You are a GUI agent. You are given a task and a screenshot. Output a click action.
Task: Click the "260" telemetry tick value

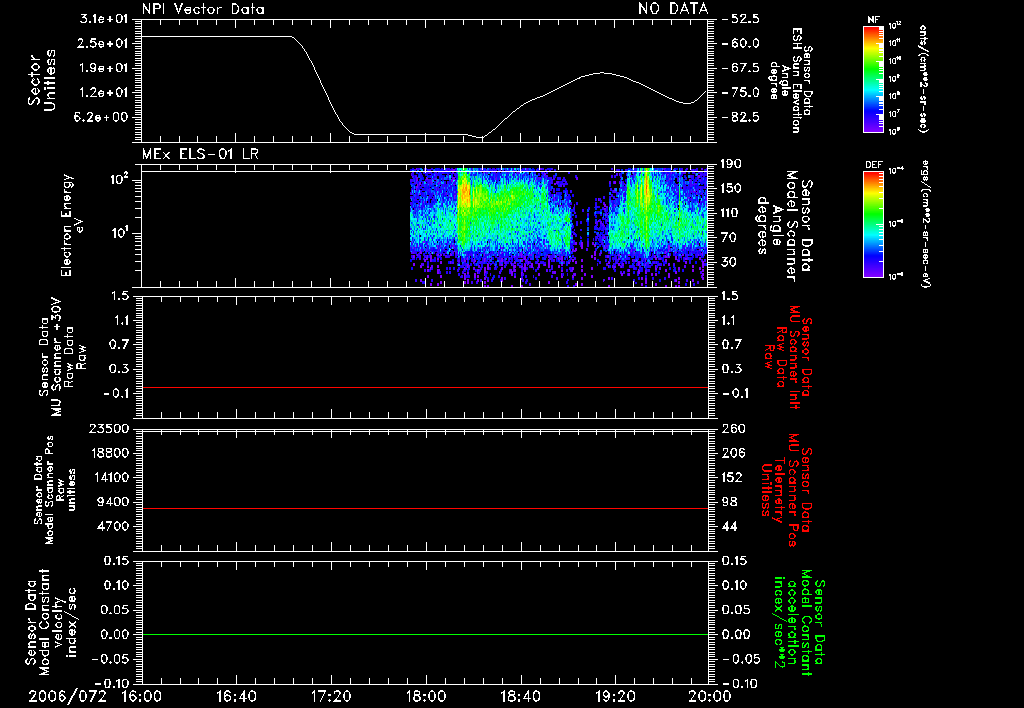tap(733, 429)
